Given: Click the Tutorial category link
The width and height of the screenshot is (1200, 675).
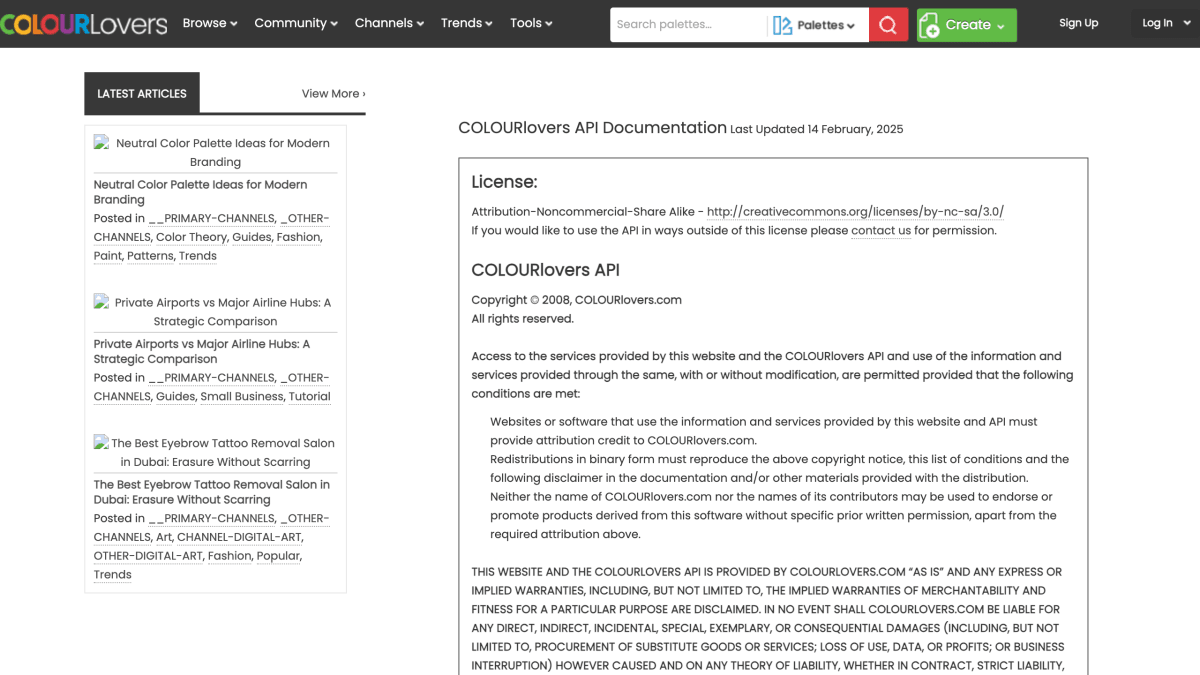Looking at the screenshot, I should (x=310, y=396).
